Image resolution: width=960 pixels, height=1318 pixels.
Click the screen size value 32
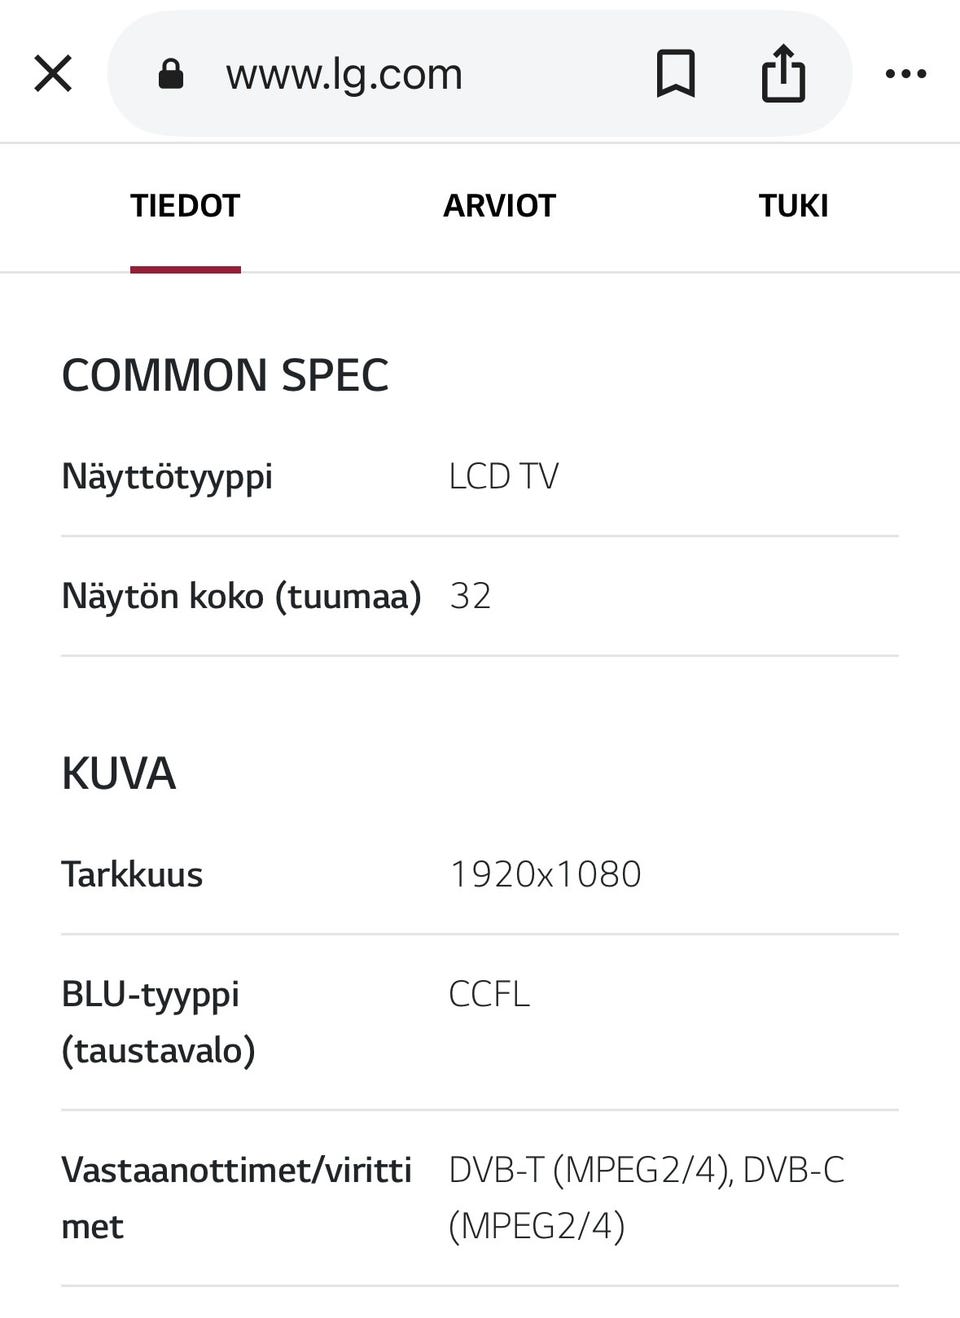[x=470, y=596]
